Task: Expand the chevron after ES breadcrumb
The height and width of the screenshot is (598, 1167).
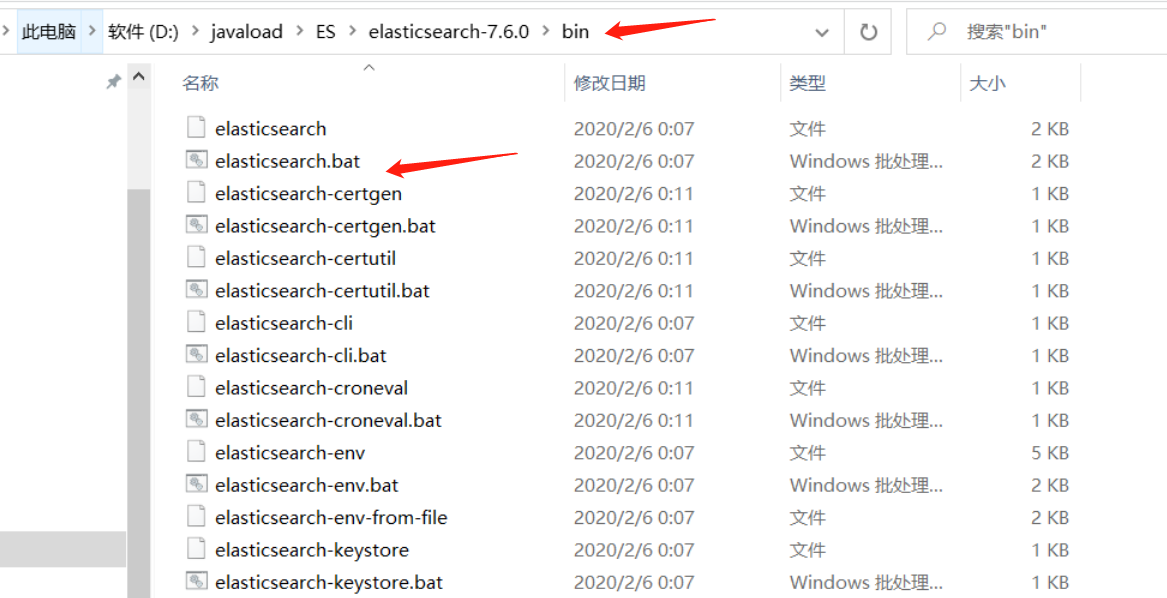Action: [x=352, y=31]
